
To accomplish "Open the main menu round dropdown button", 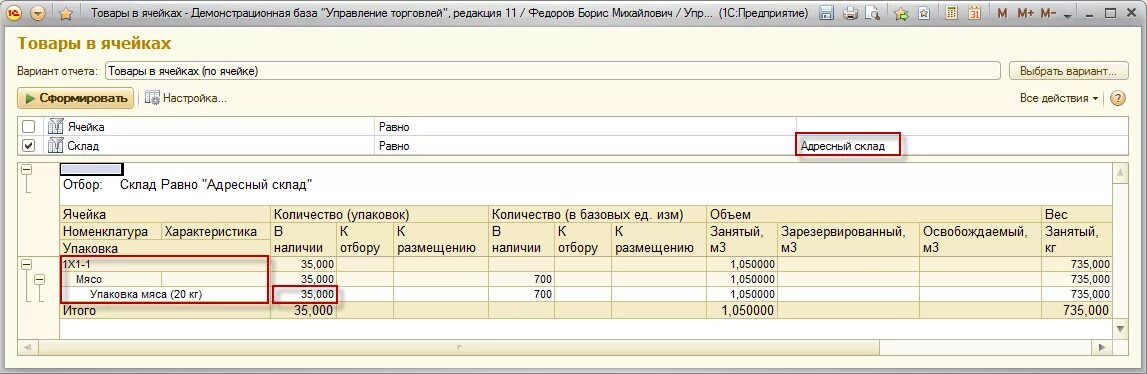I will coord(39,13).
